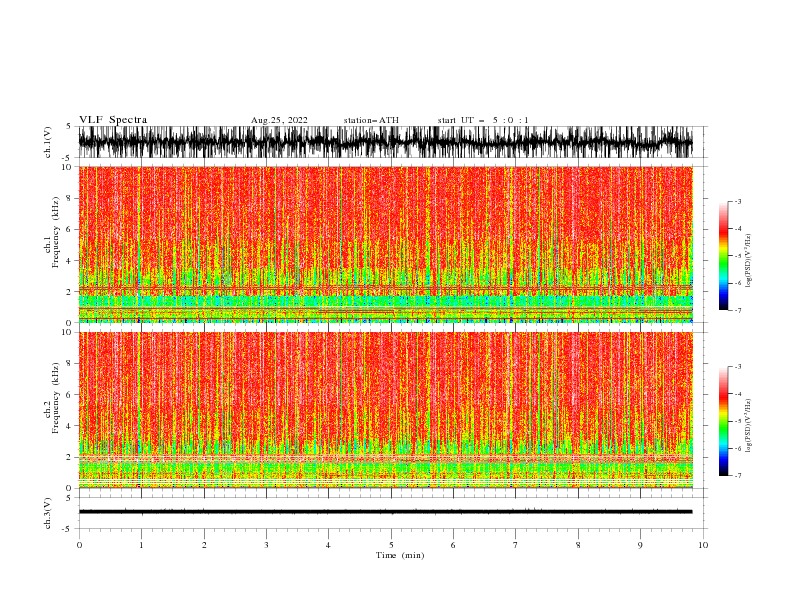Click the ch.3 flat waveform trace
Viewport: 792px width, 612px height.
coord(385,512)
